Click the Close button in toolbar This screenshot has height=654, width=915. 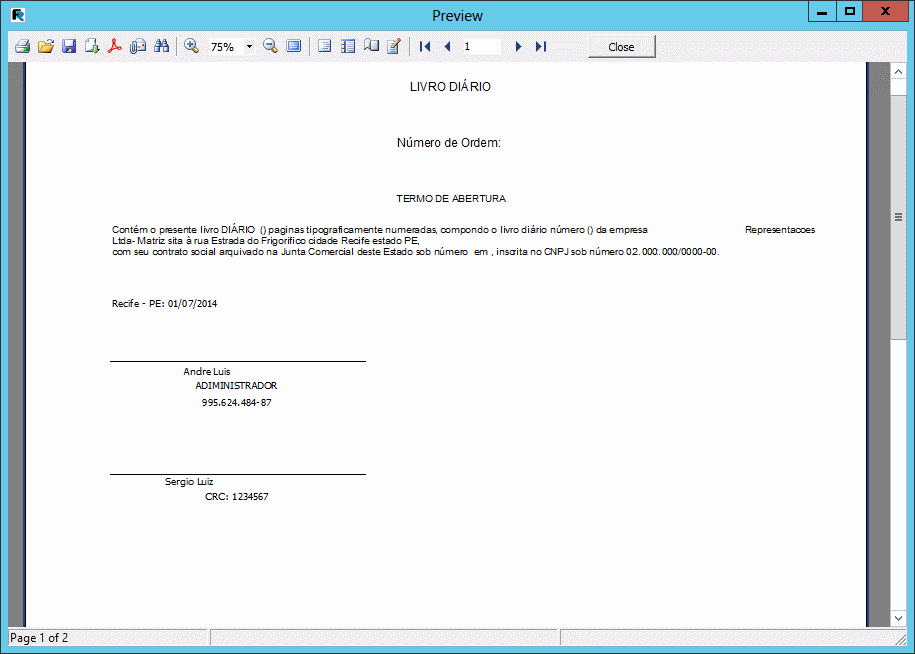(x=621, y=47)
